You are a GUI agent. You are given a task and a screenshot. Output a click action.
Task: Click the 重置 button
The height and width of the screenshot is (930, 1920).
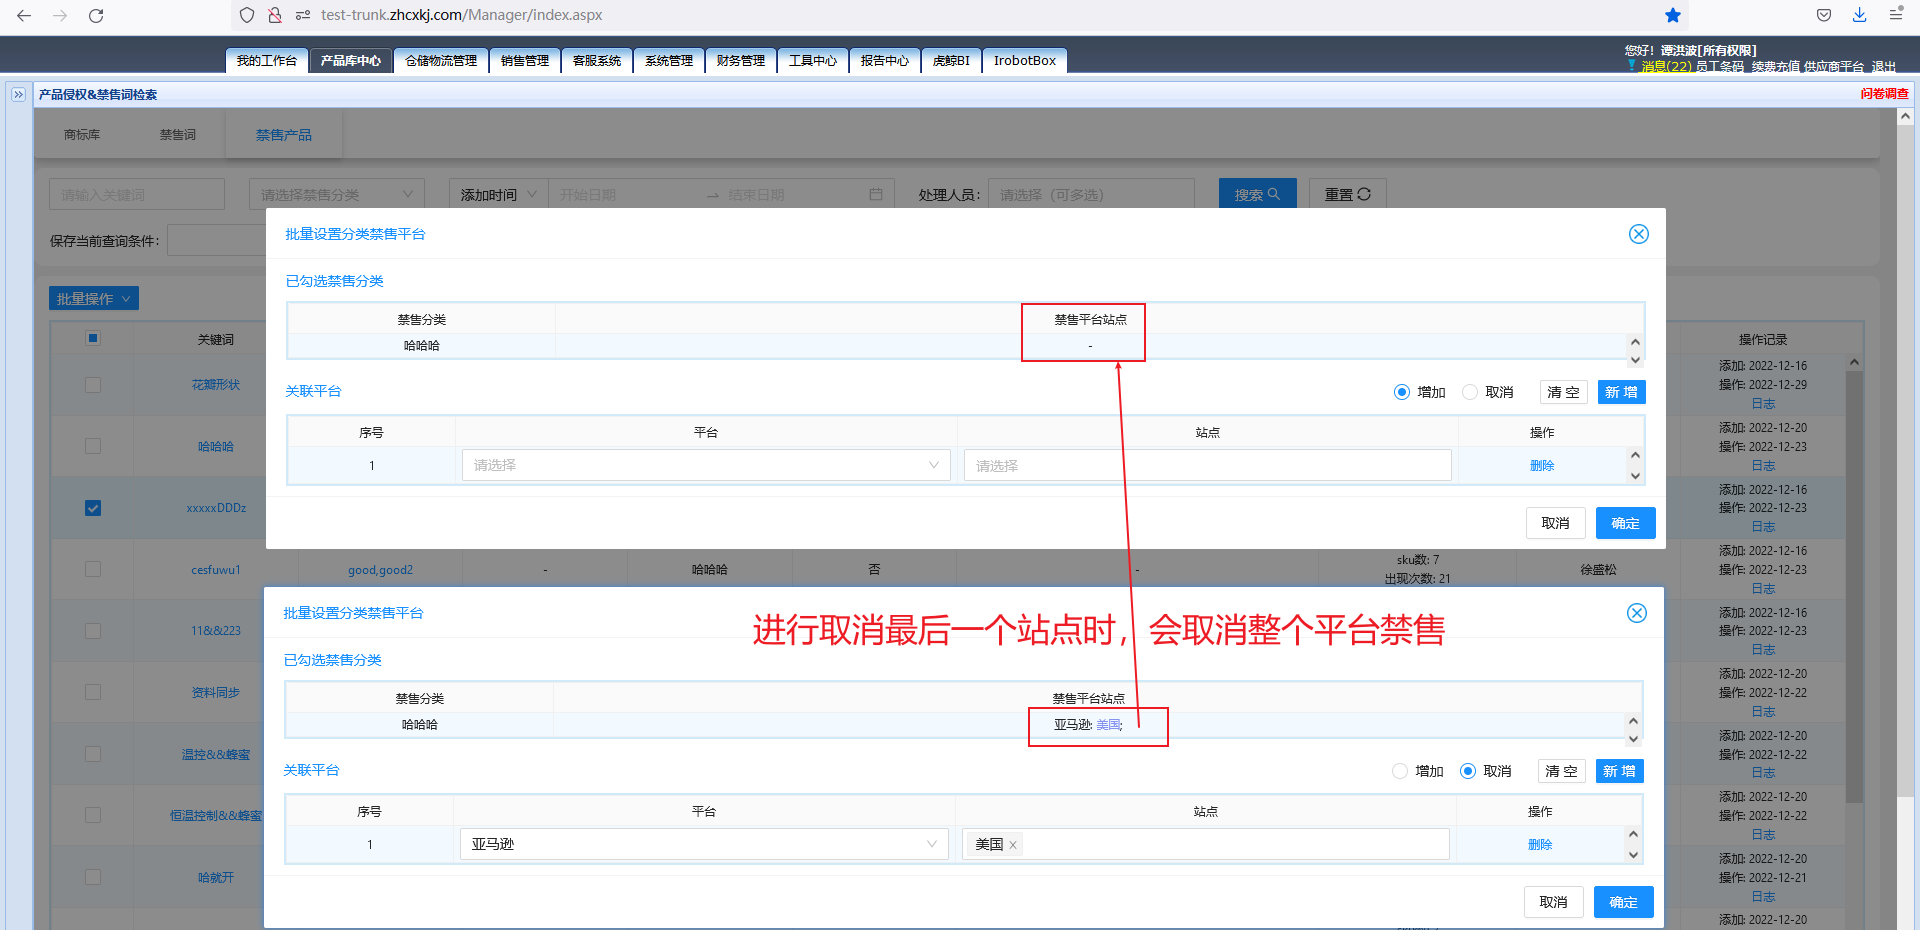(1348, 194)
